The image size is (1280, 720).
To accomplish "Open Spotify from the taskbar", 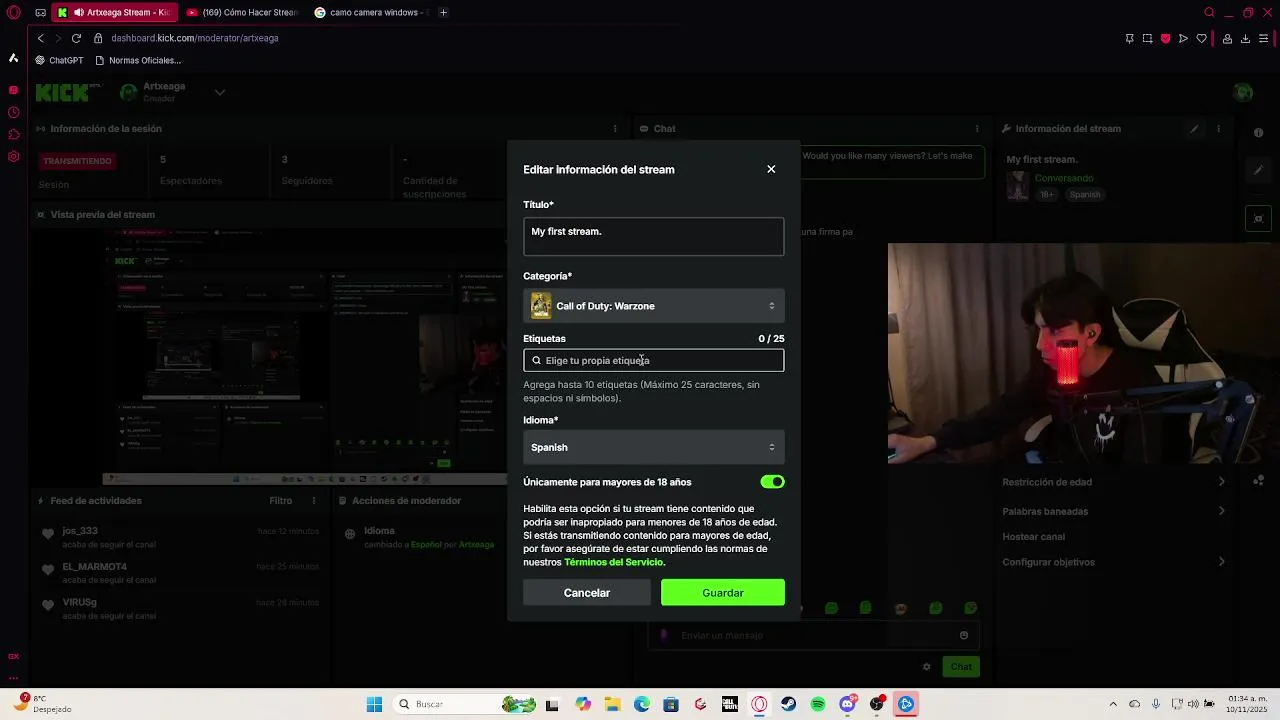I will (x=818, y=704).
